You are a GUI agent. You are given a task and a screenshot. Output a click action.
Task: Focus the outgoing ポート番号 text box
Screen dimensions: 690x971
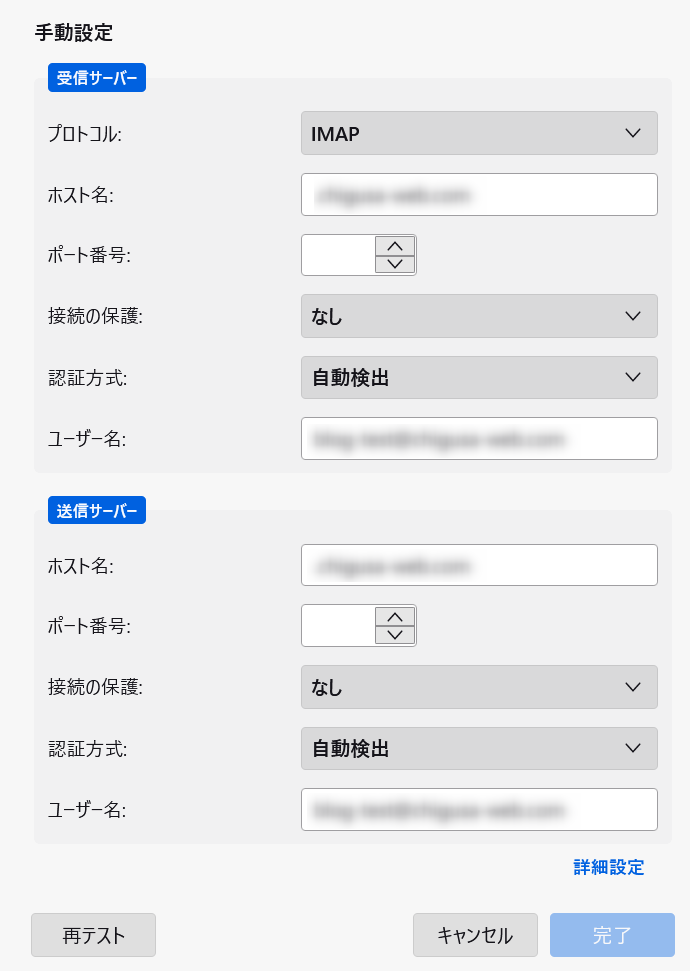(339, 625)
